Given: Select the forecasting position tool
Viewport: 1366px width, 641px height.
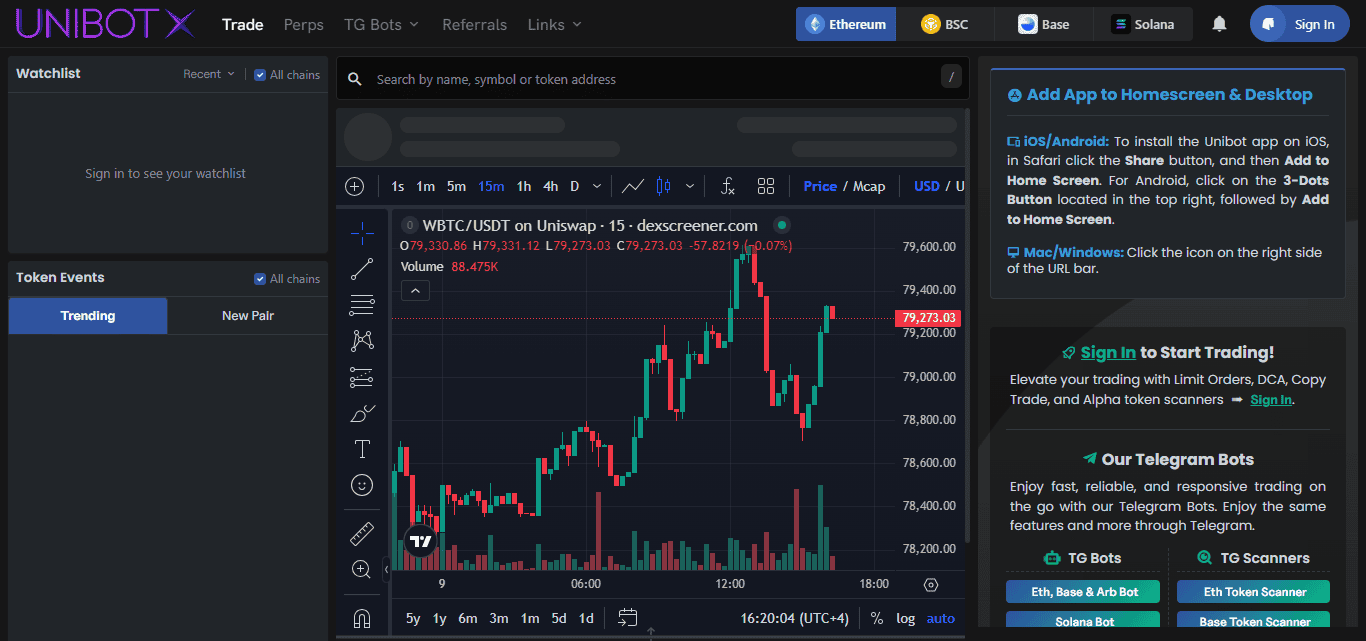Looking at the screenshot, I should point(362,377).
